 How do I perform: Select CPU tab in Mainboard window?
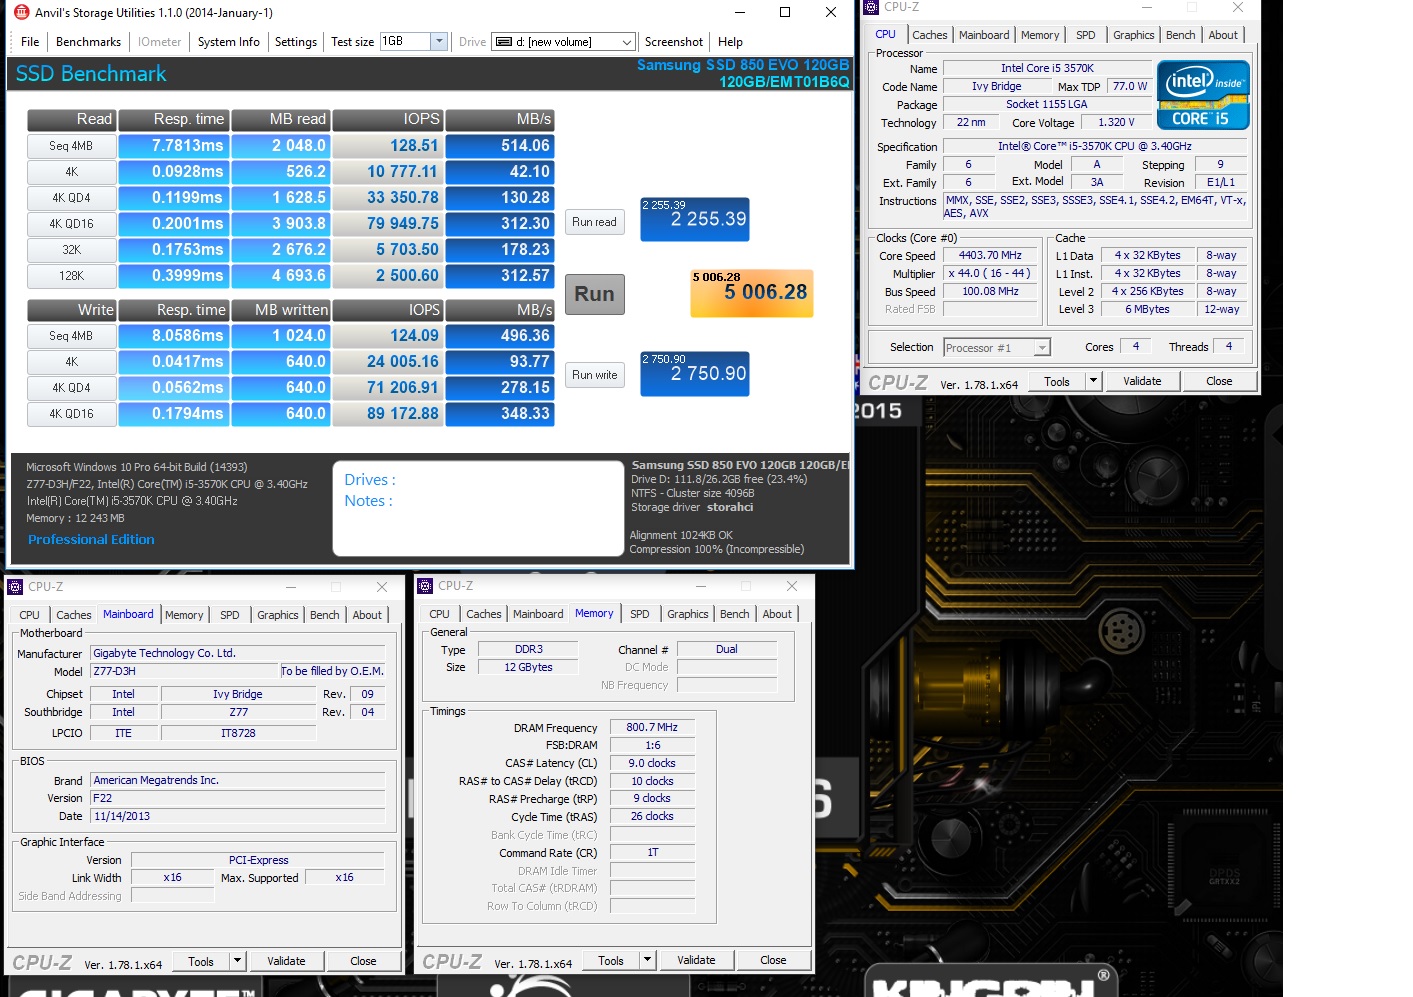(30, 615)
